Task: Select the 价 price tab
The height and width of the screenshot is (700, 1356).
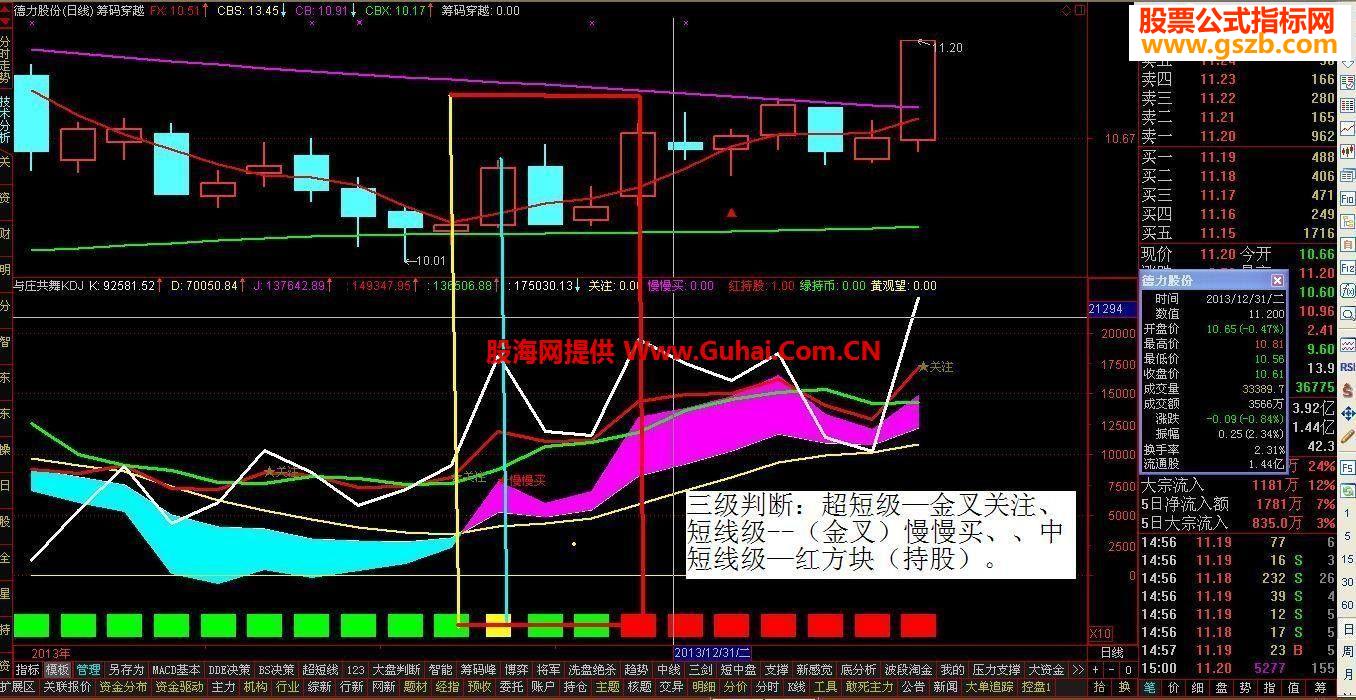Action: 1174,687
